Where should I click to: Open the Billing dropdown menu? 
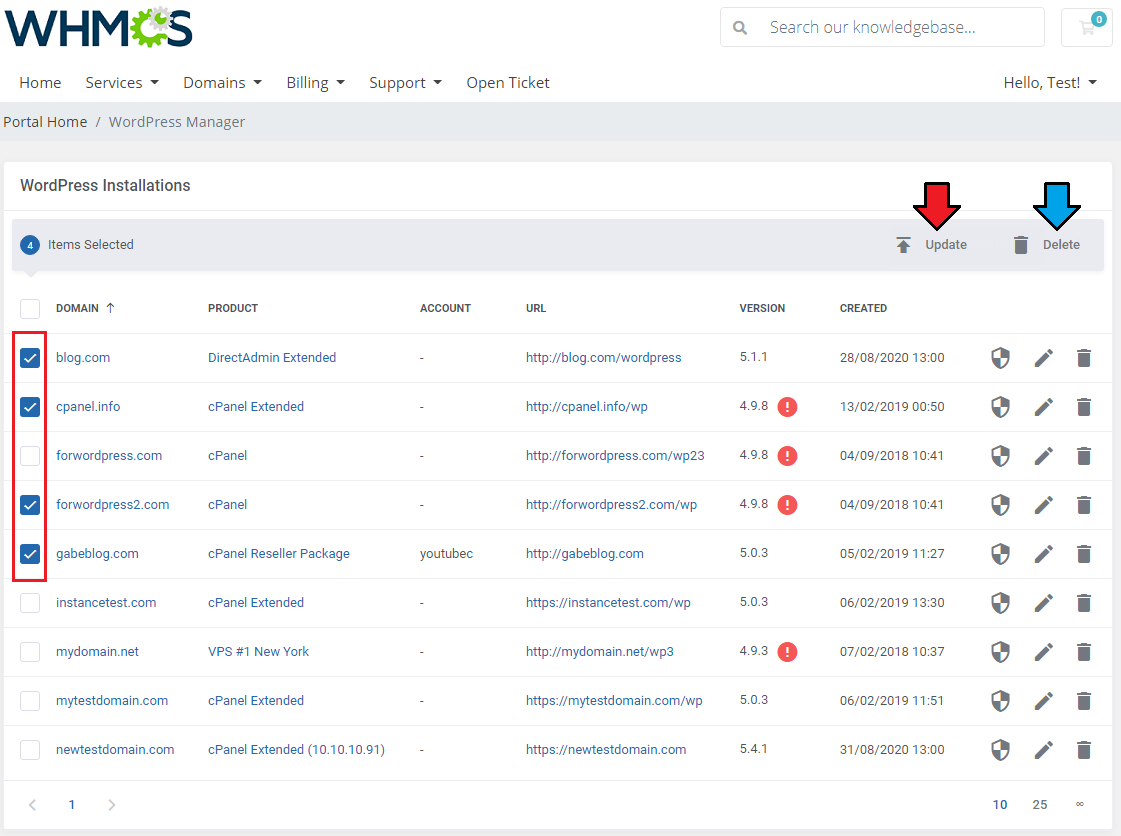tap(315, 83)
